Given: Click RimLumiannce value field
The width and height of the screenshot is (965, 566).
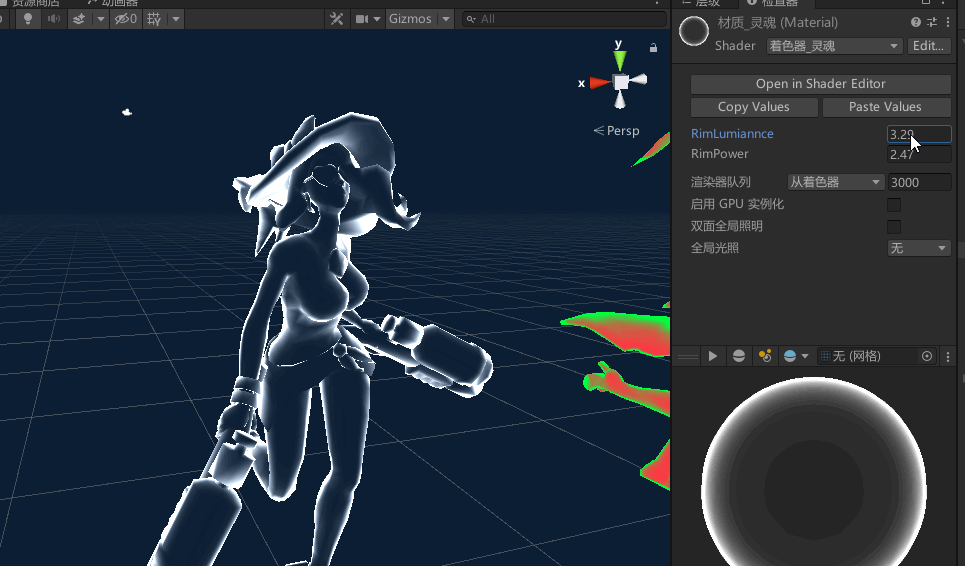Looking at the screenshot, I should 919,134.
